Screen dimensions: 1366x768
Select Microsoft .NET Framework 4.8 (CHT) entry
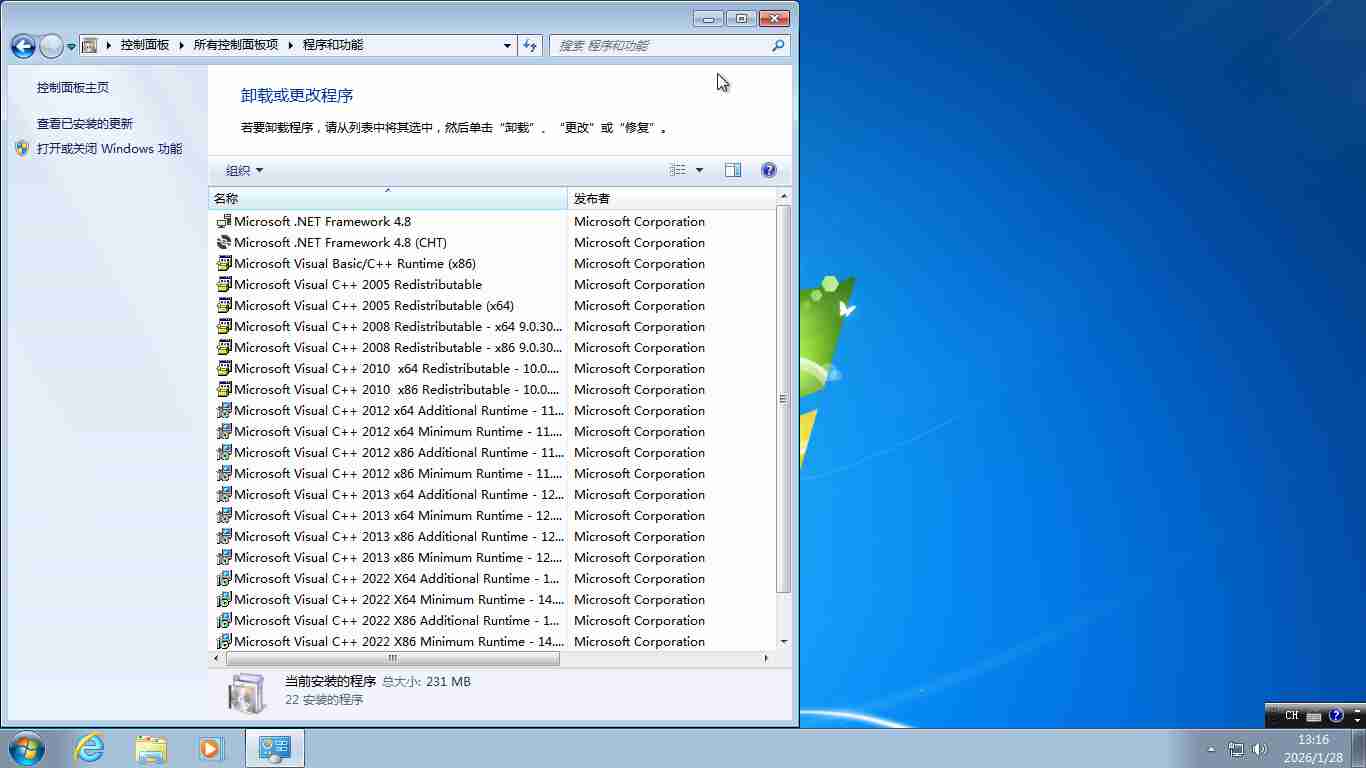[x=340, y=243]
